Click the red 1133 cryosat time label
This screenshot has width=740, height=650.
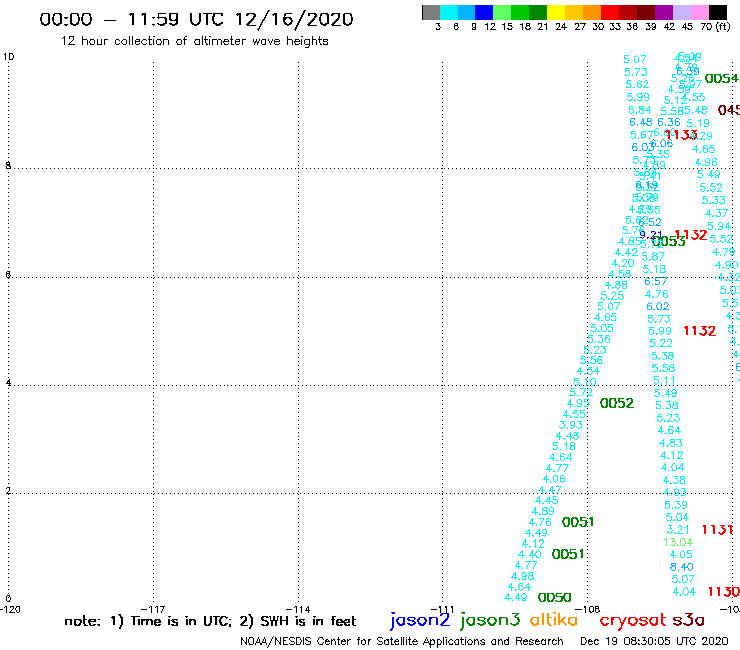tap(681, 135)
